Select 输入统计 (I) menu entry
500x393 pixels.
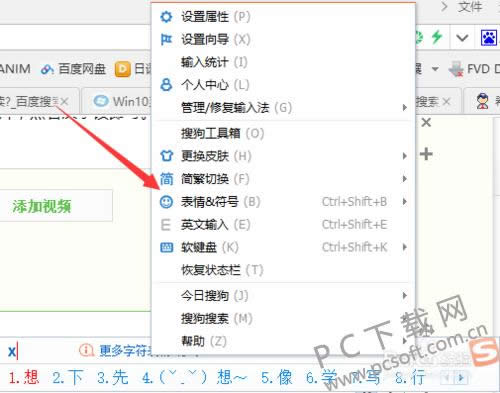[283, 62]
